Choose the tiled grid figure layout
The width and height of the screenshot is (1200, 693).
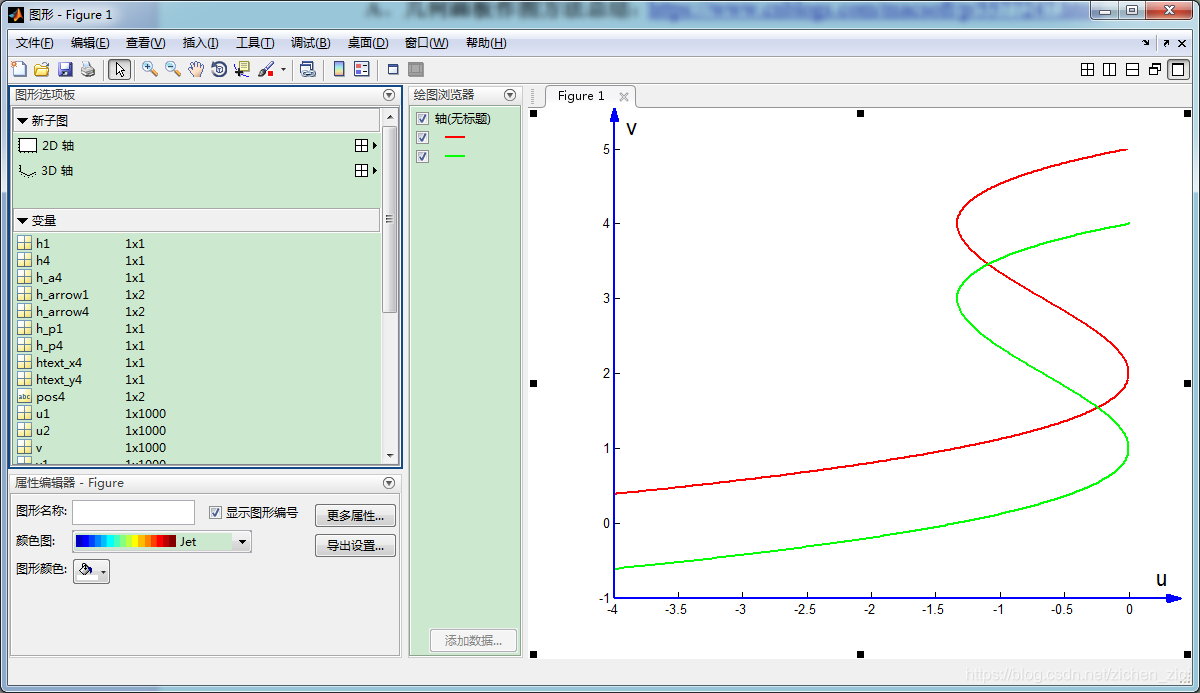pos(1087,70)
